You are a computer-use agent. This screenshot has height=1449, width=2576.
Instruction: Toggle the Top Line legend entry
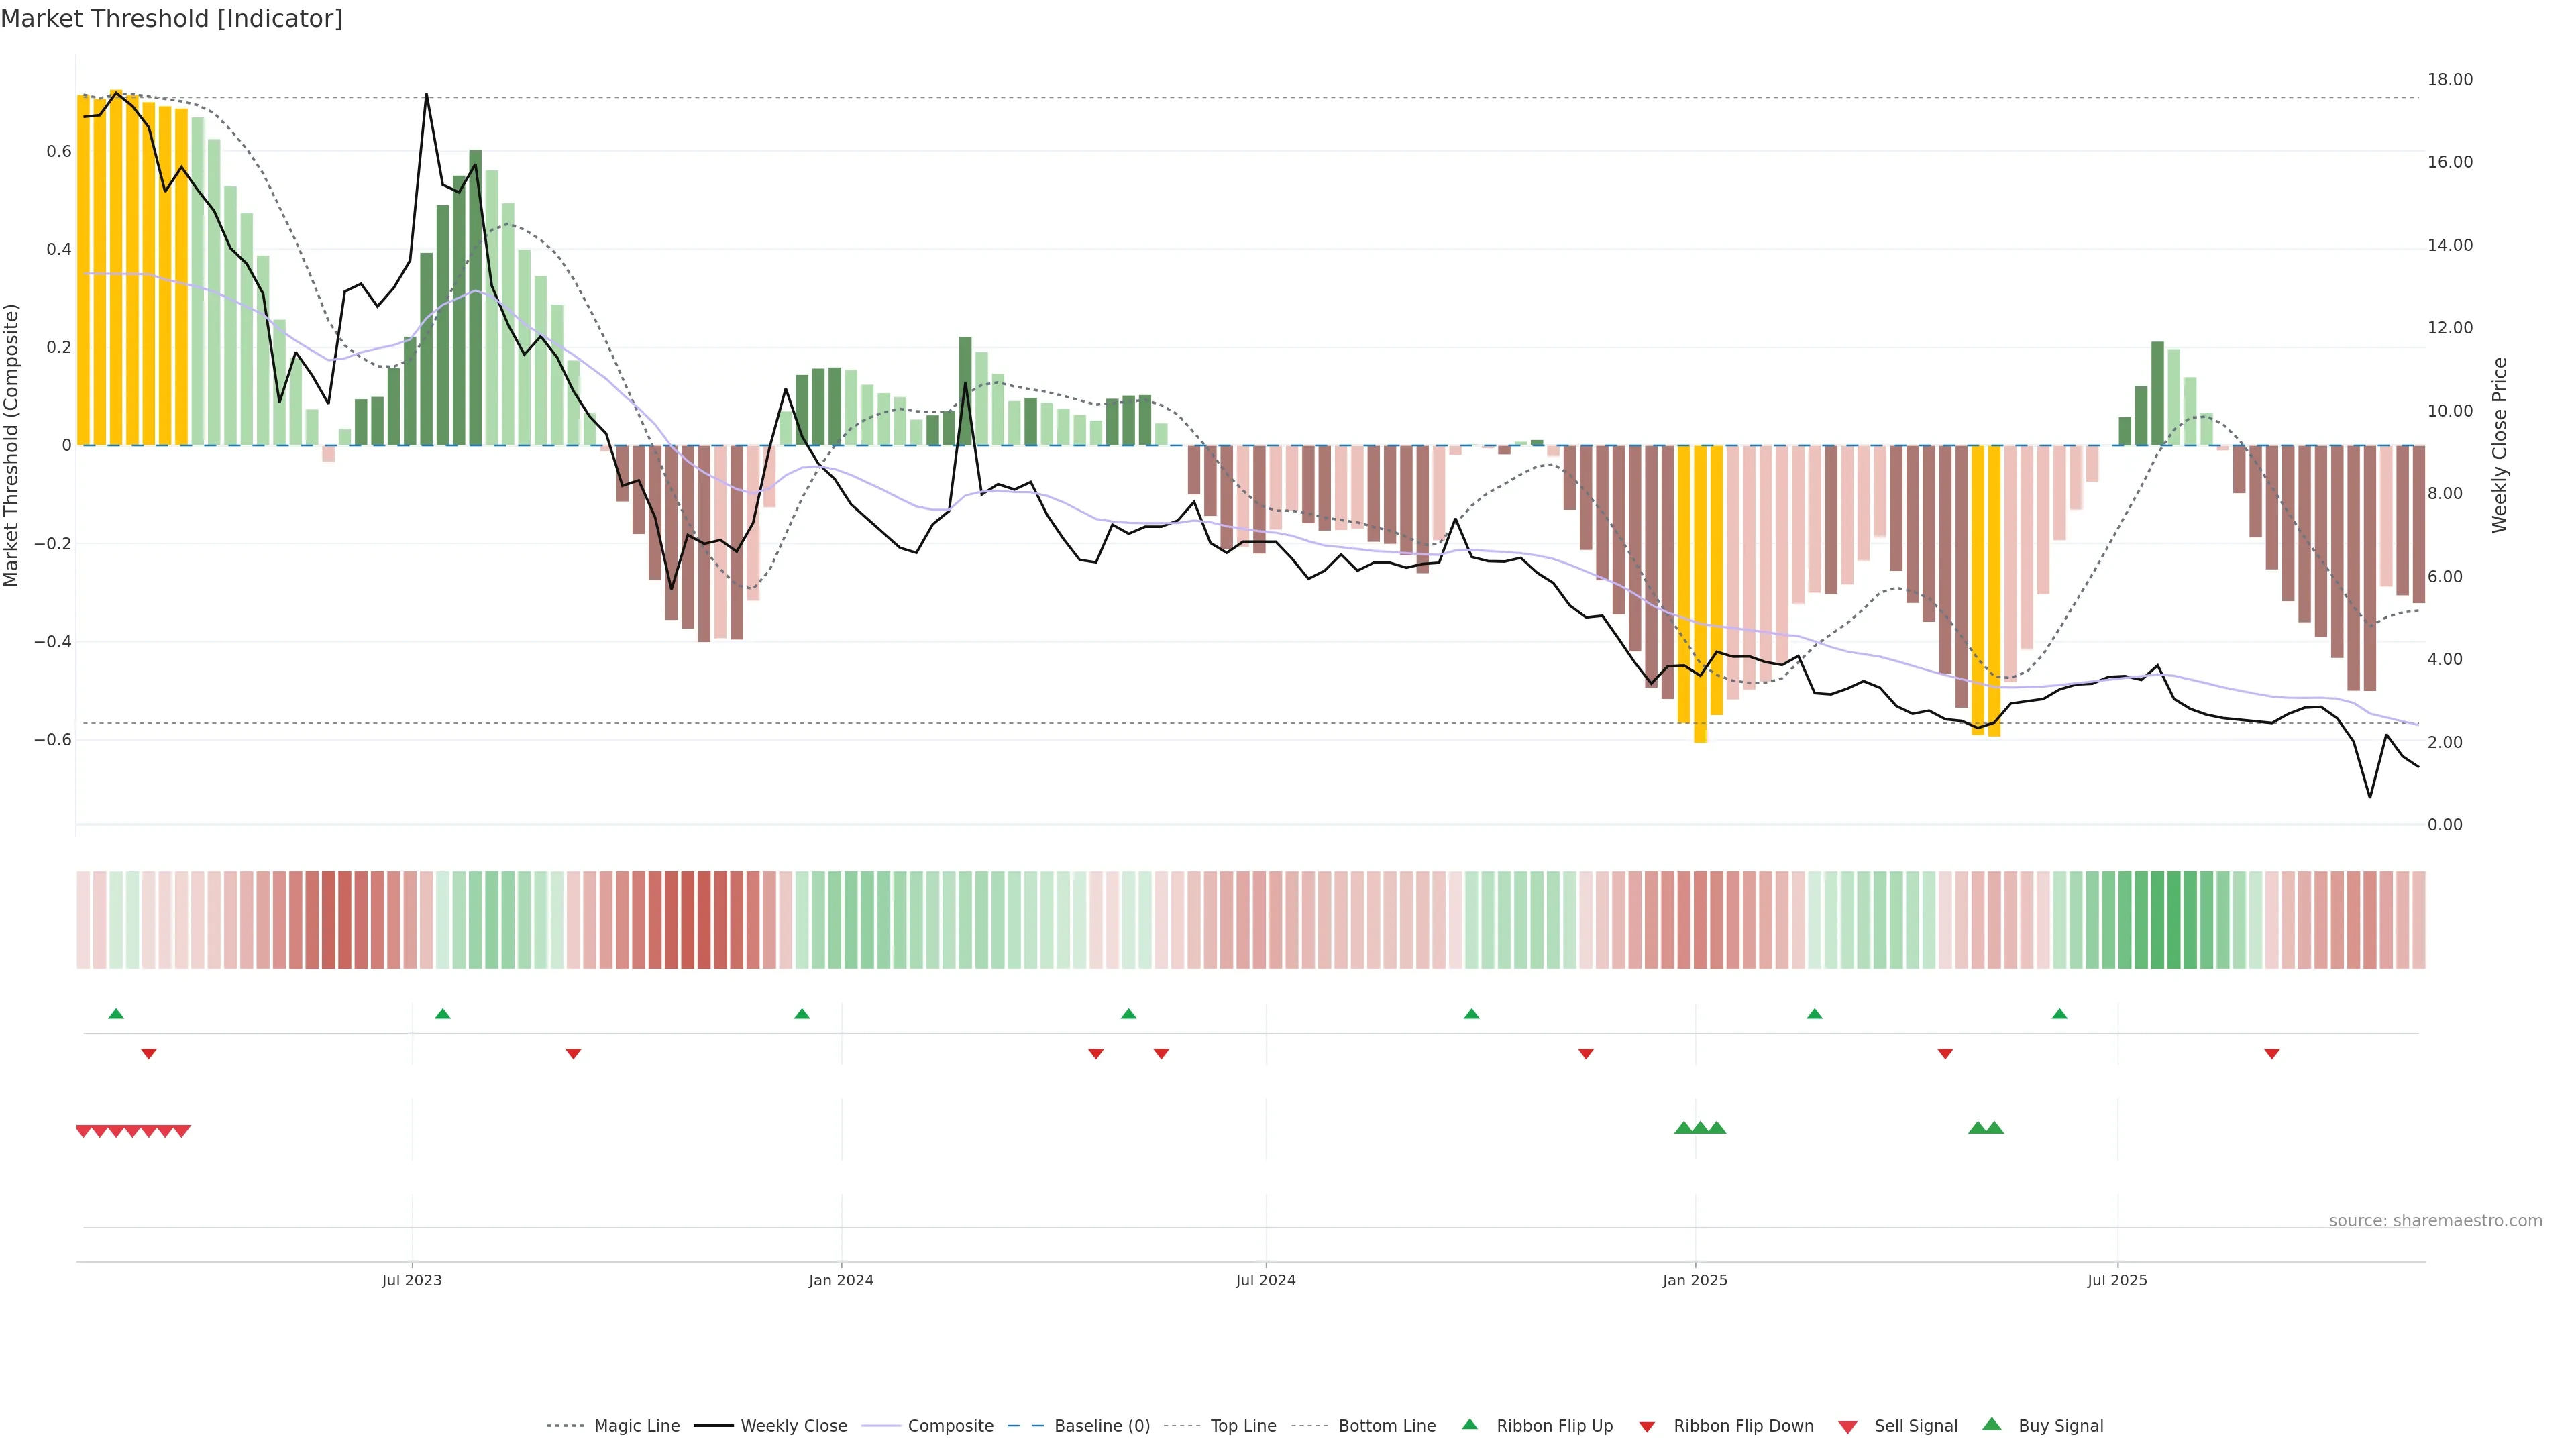[1243, 1426]
